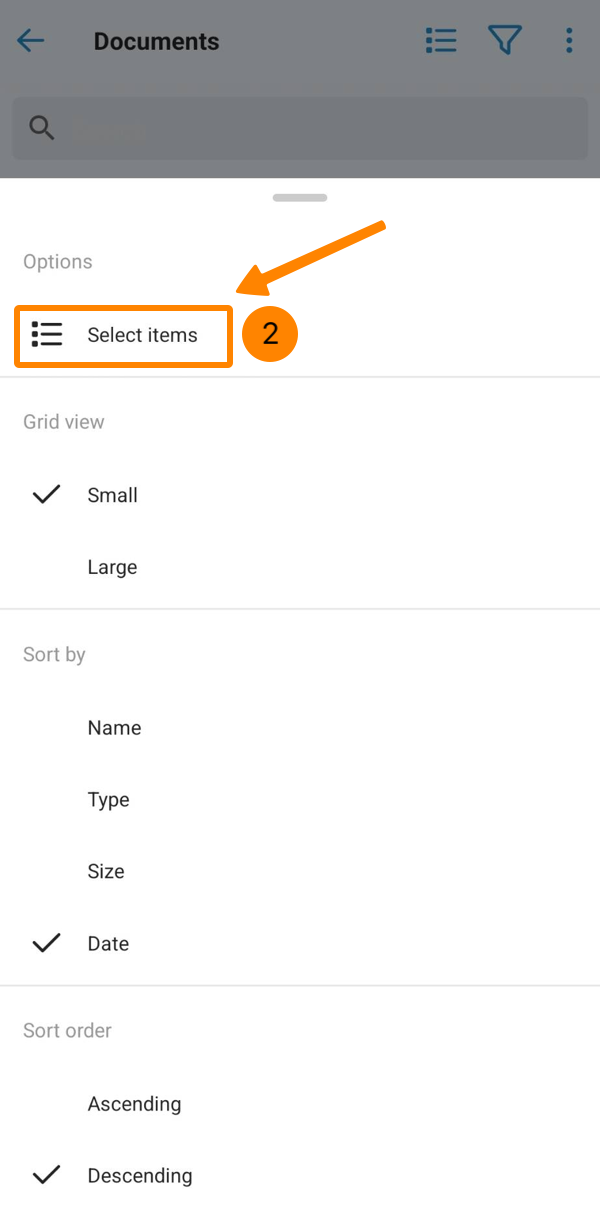Open the filter funnel icon
The width and height of the screenshot is (600, 1217).
click(505, 41)
